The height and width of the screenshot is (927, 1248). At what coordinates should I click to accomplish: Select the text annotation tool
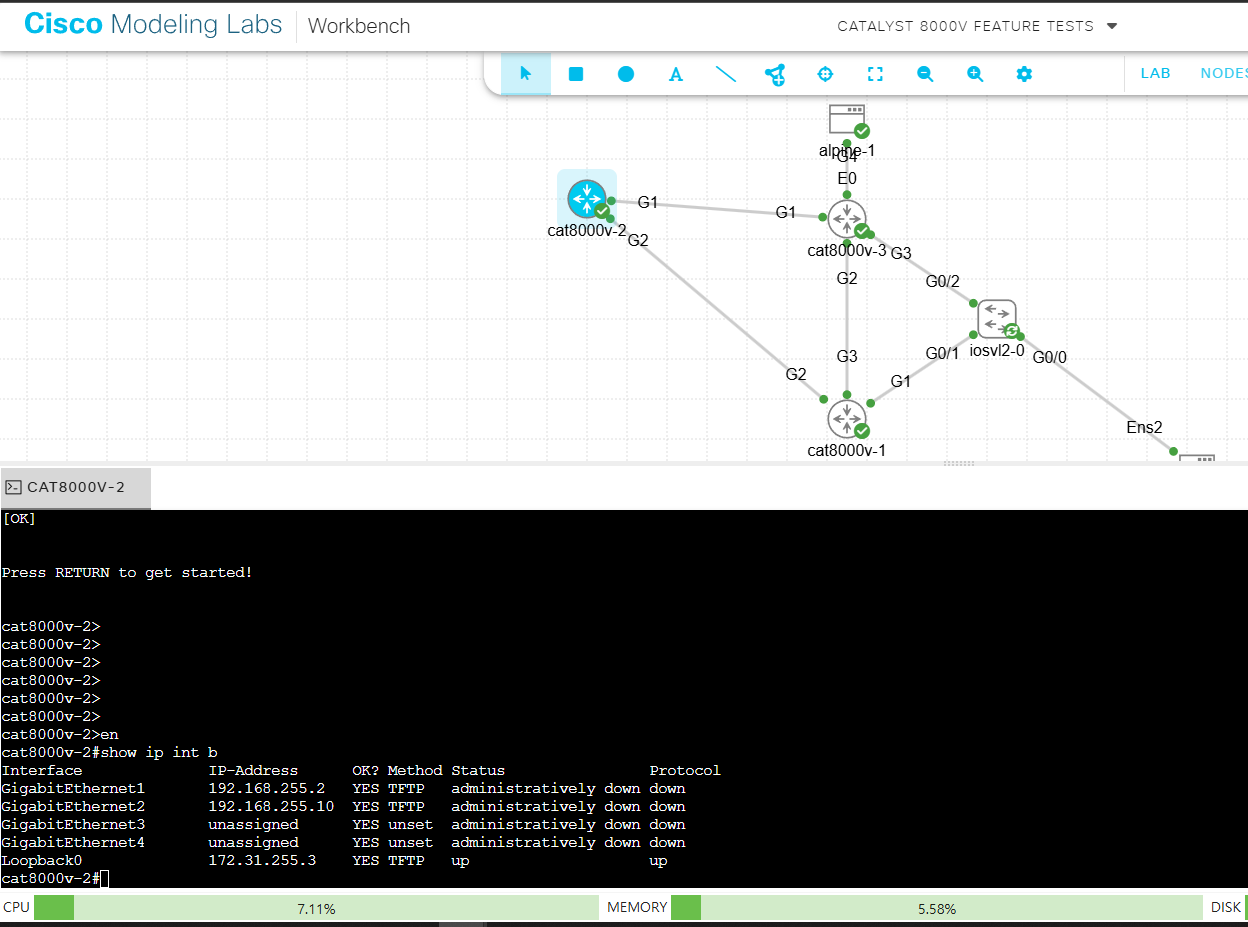click(x=676, y=74)
